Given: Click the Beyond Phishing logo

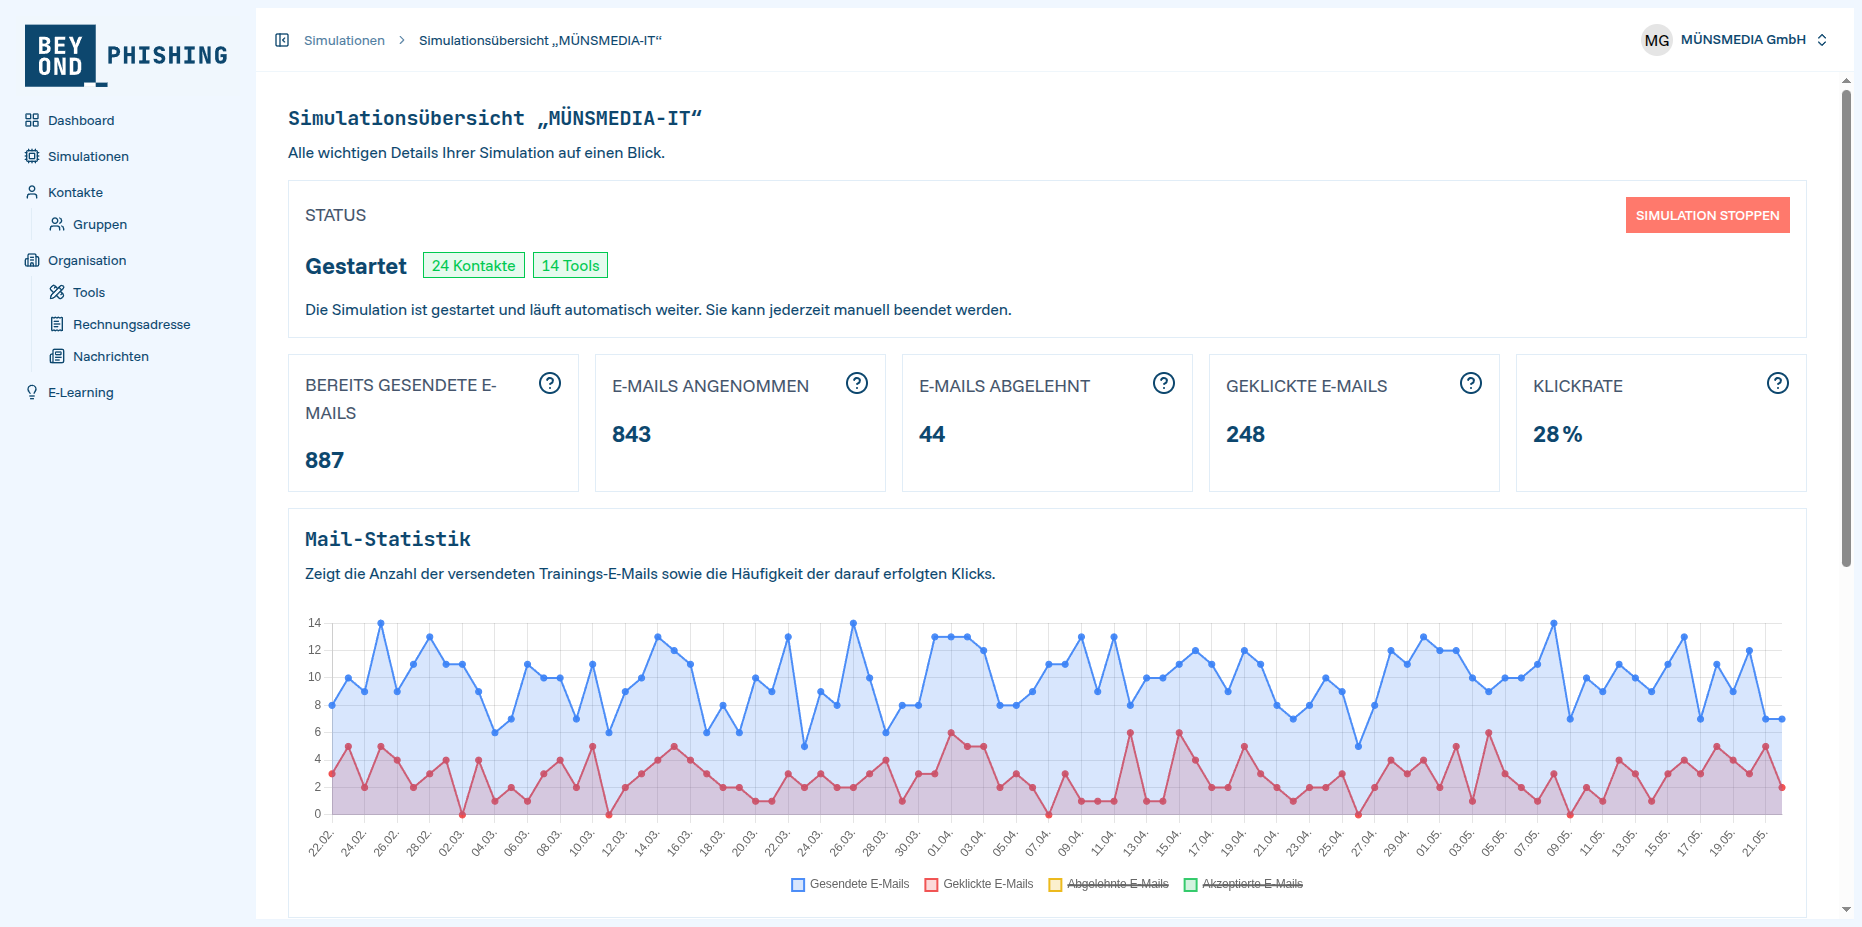Looking at the screenshot, I should pyautogui.click(x=126, y=55).
